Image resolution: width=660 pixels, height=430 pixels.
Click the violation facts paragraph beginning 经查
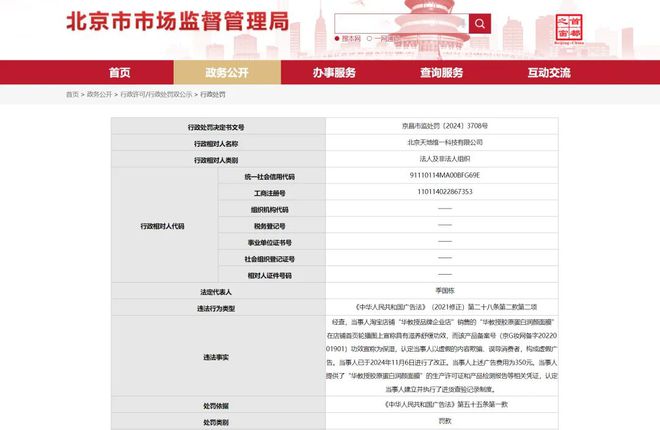click(x=442, y=356)
